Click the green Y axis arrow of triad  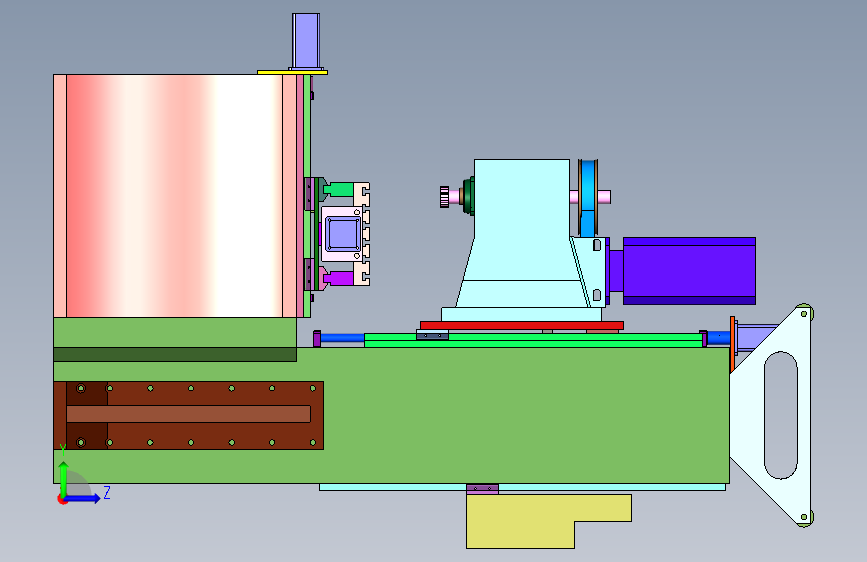(64, 479)
